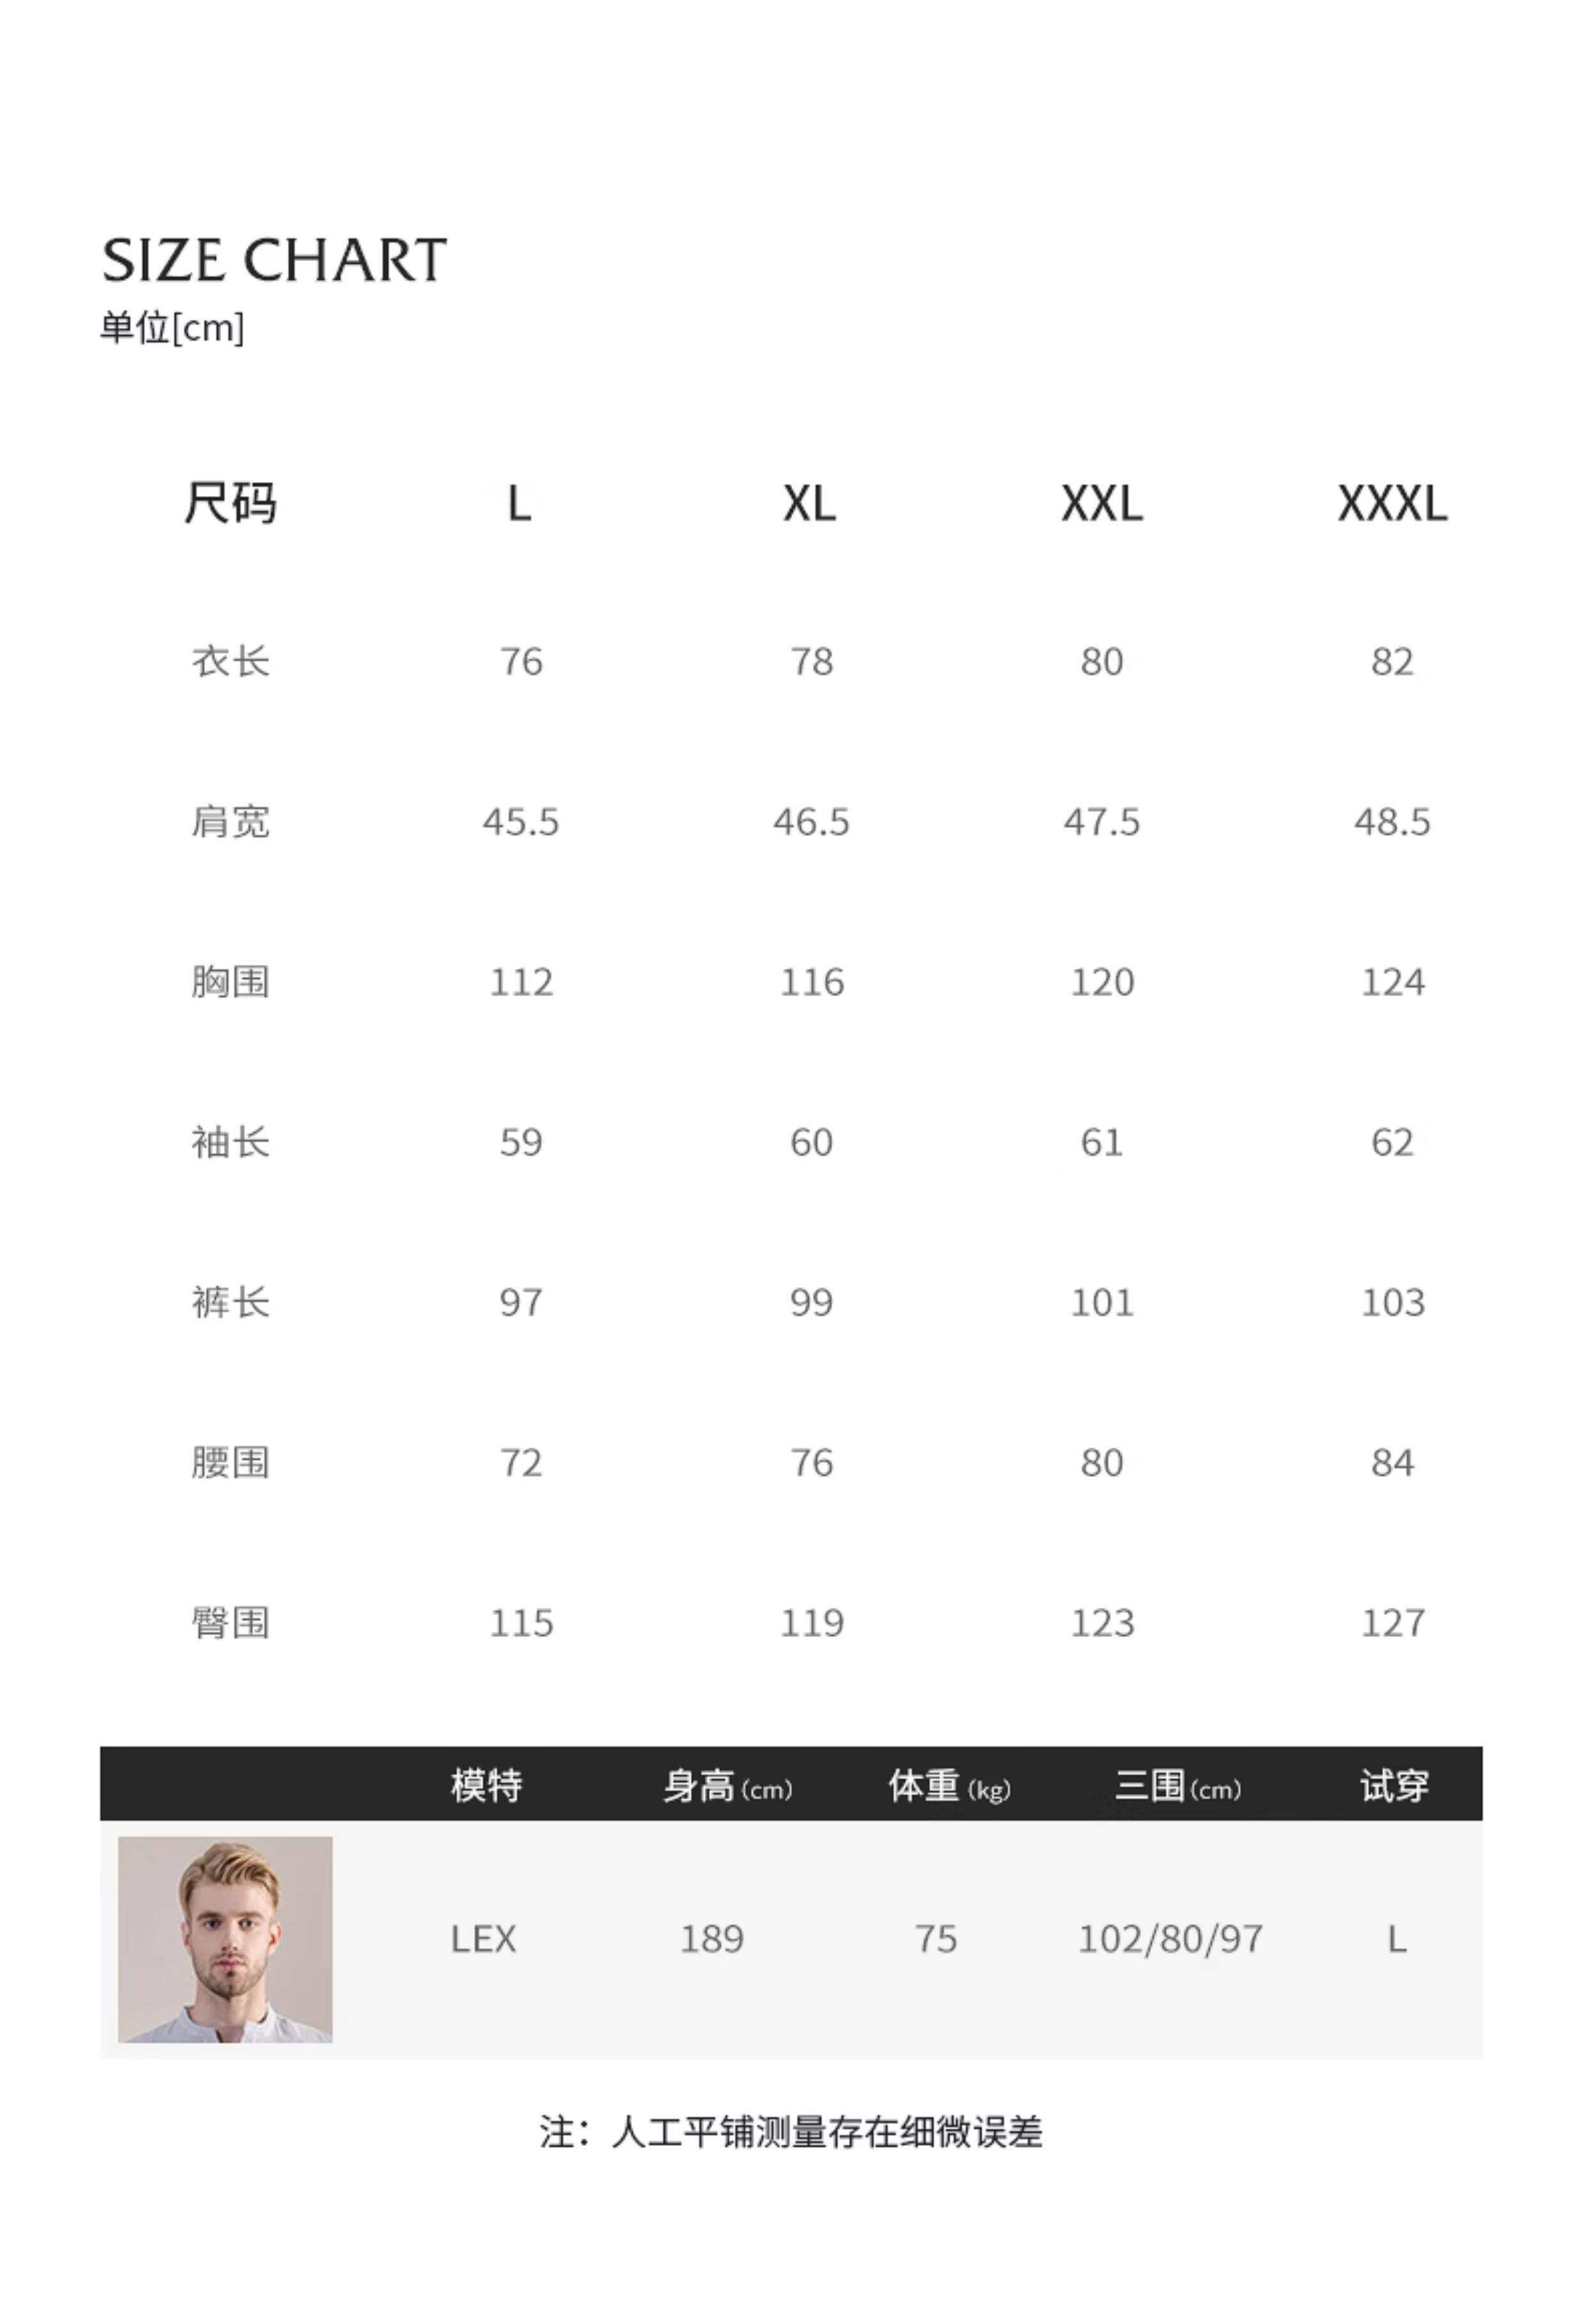Select the XXL size column header

pyautogui.click(x=1101, y=503)
